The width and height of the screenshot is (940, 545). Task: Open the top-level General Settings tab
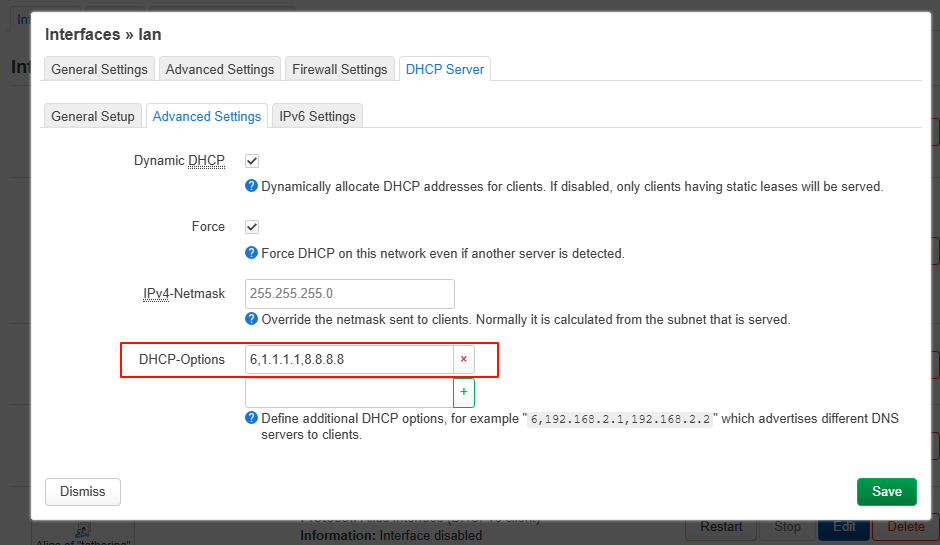[100, 69]
